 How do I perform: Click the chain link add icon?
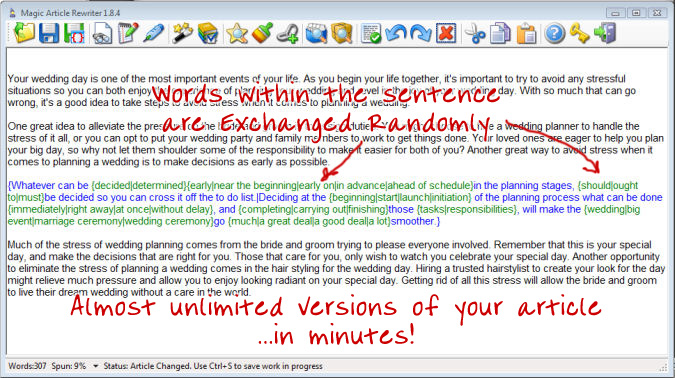tap(288, 33)
